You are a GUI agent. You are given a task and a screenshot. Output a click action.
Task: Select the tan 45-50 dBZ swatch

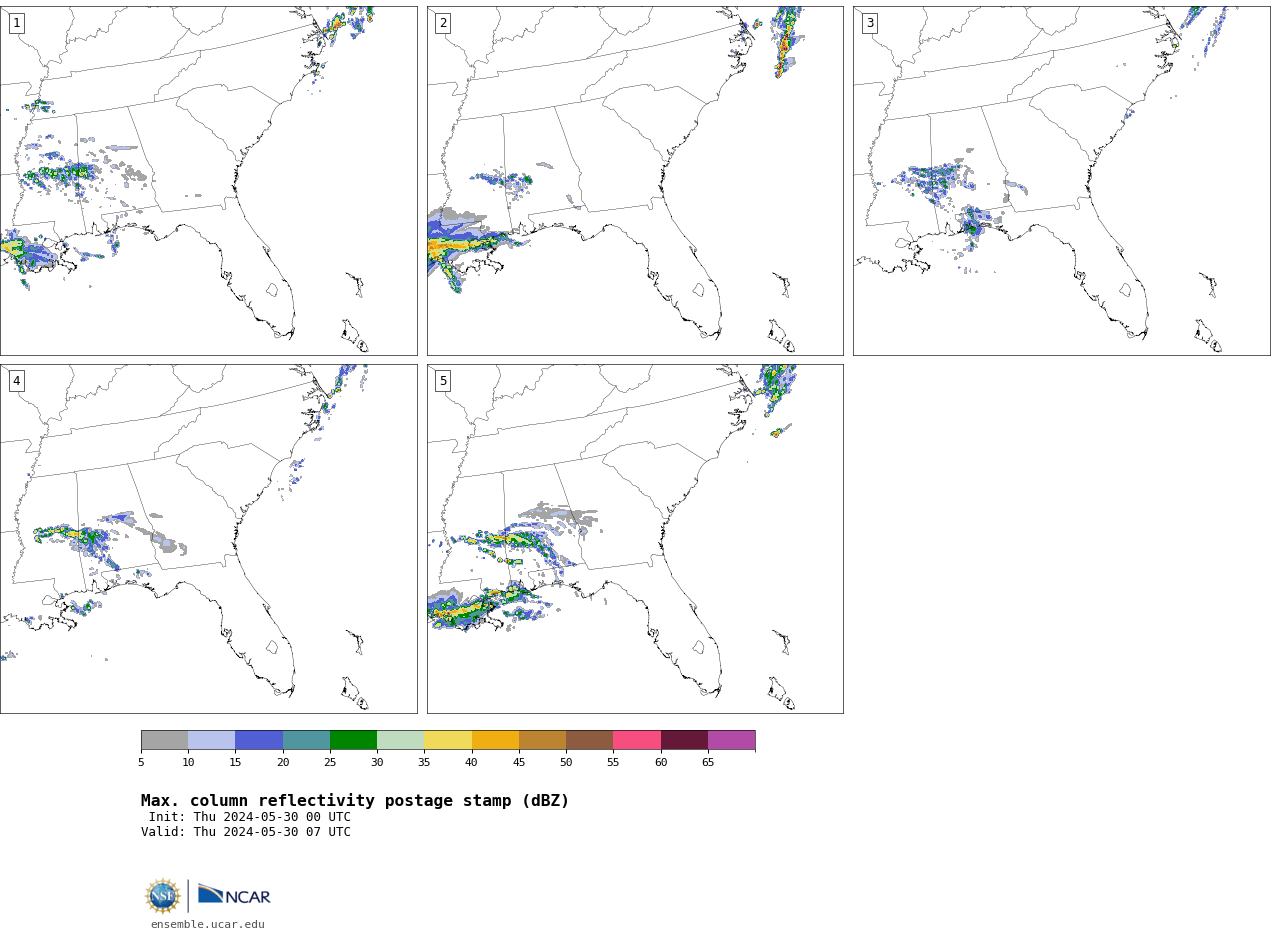click(542, 740)
